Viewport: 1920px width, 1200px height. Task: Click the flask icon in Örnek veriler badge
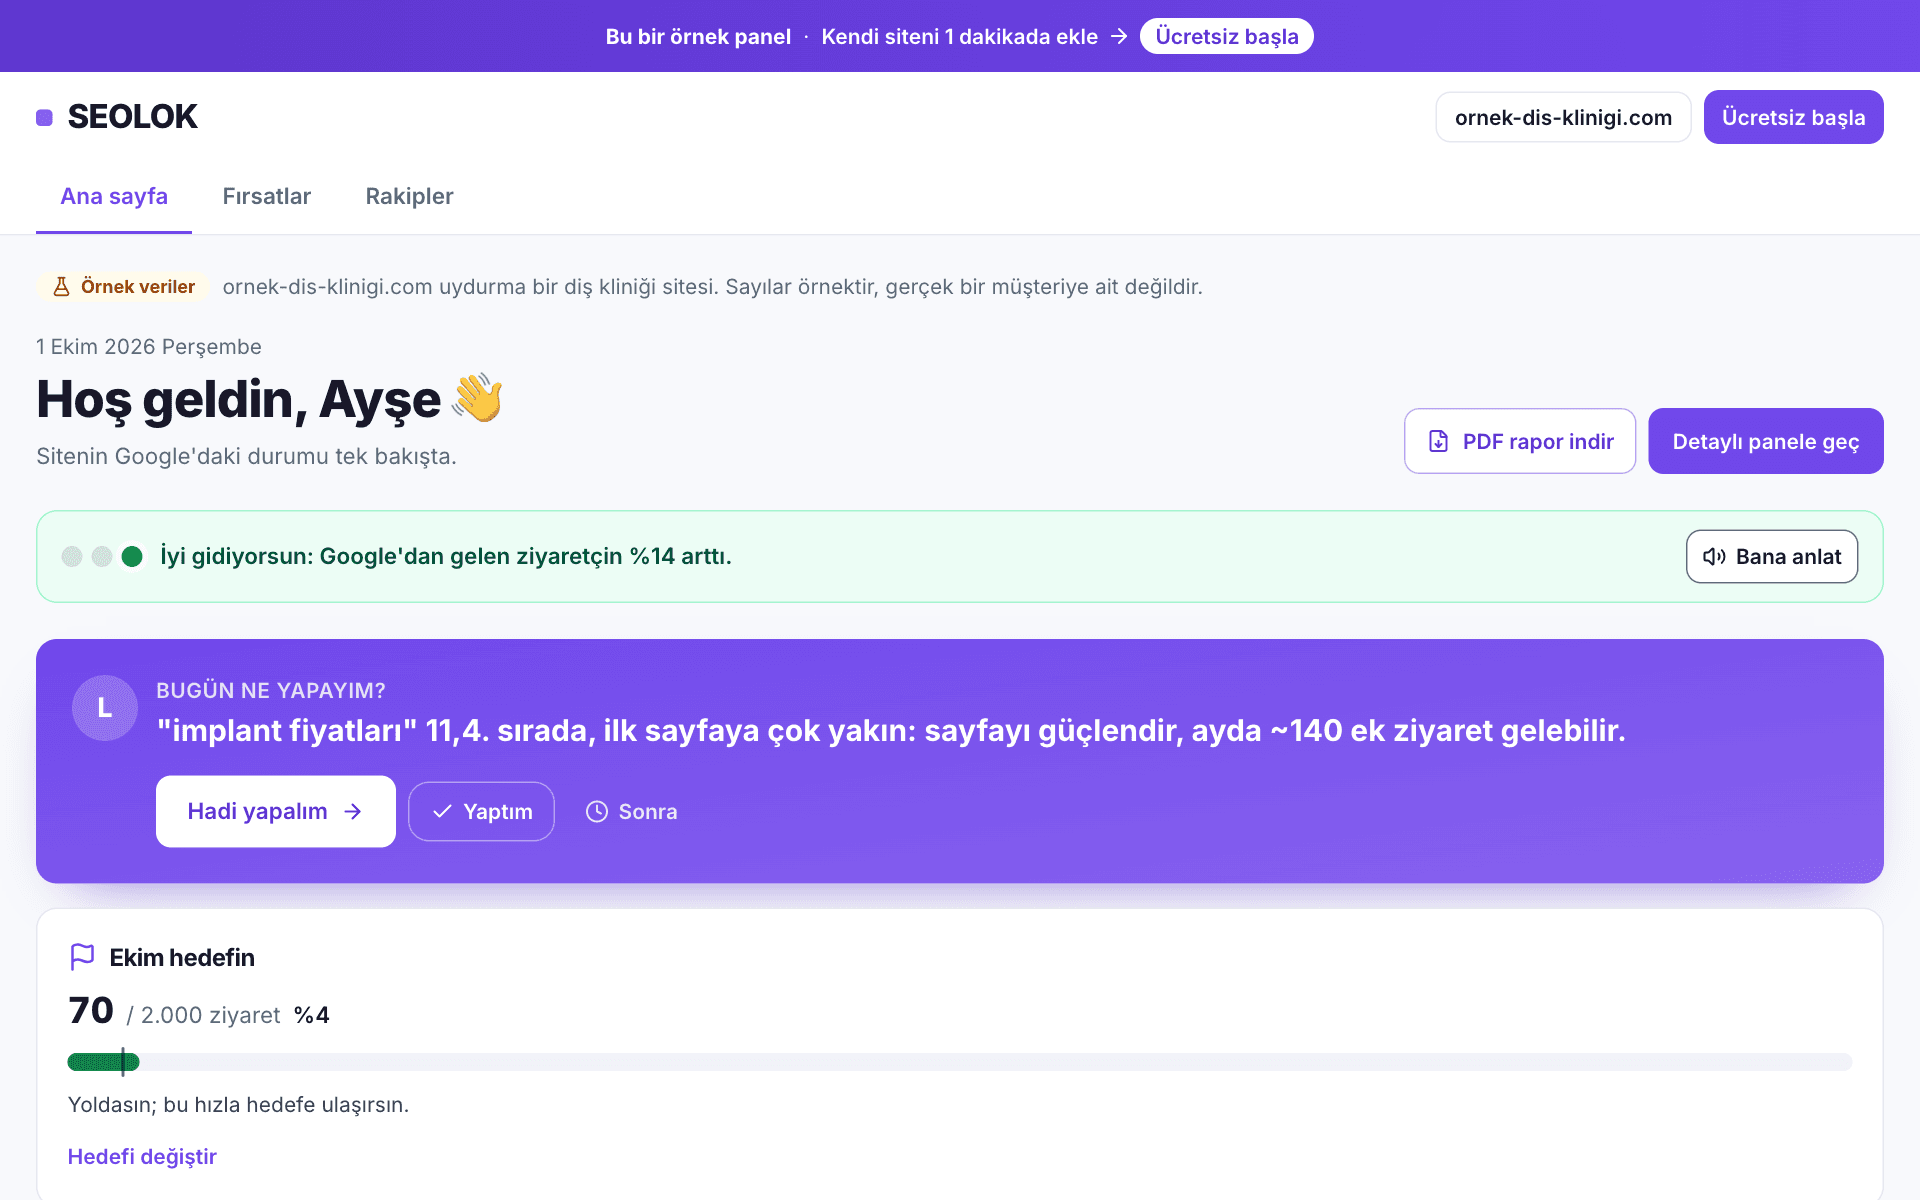[x=61, y=287]
